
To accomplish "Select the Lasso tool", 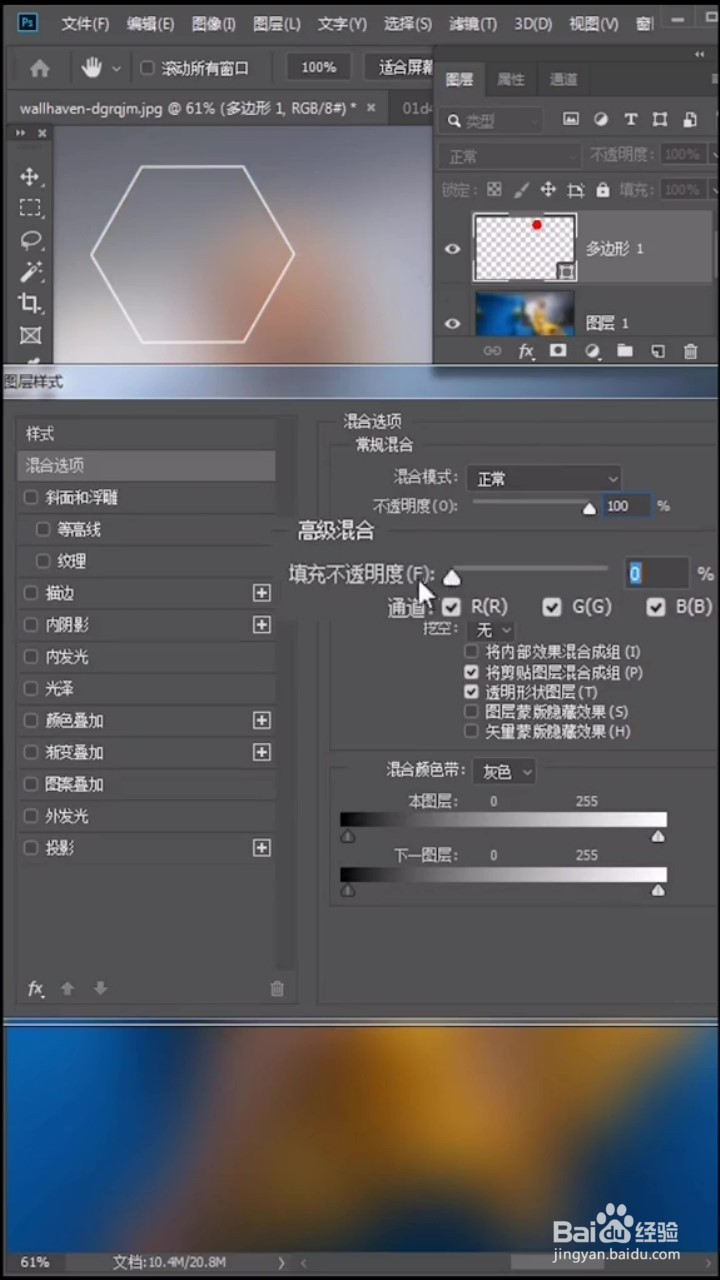I will tap(30, 240).
